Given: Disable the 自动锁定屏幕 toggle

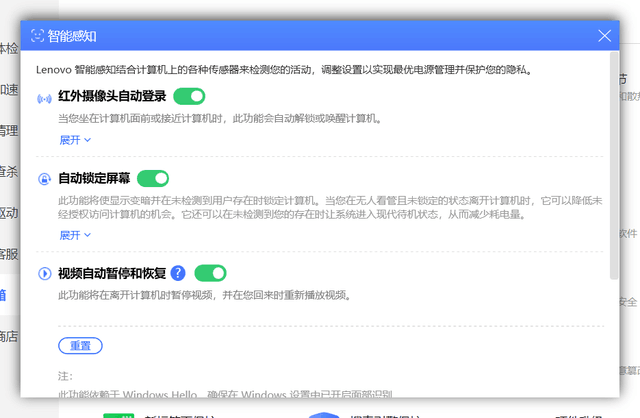Looking at the screenshot, I should (153, 178).
